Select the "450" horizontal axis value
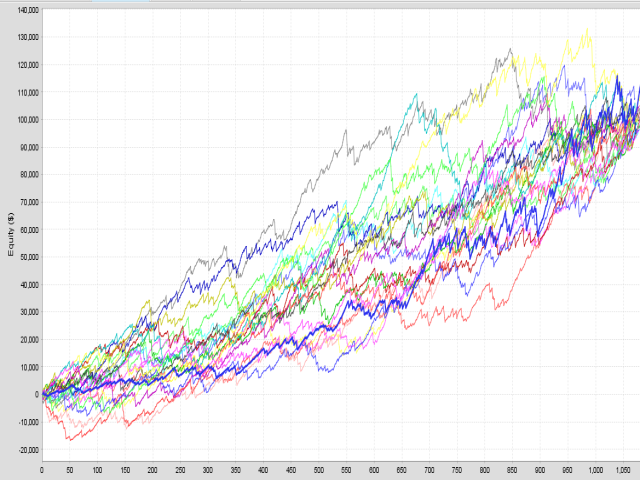 291,470
